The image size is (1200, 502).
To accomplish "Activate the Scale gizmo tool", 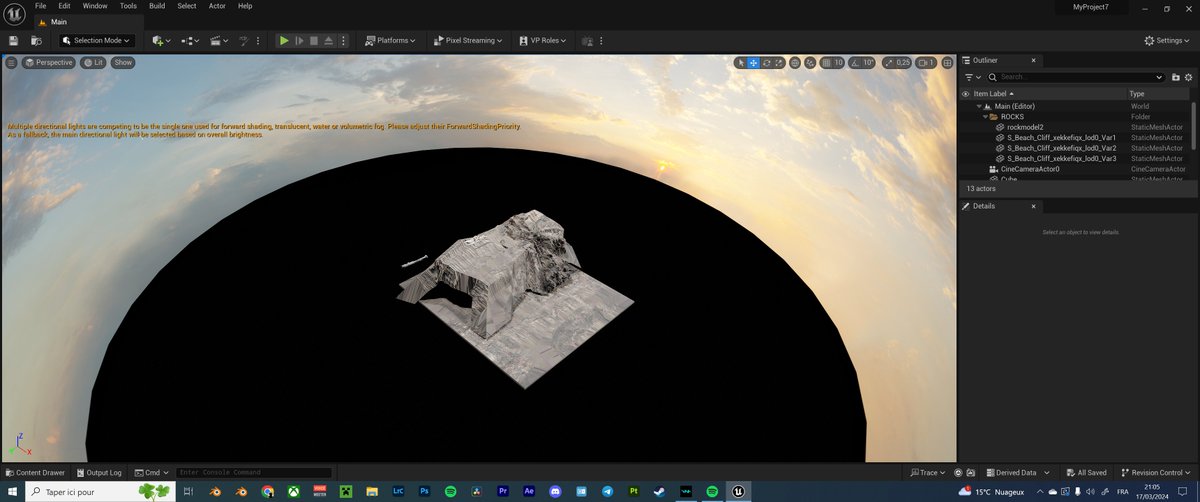I will point(778,62).
